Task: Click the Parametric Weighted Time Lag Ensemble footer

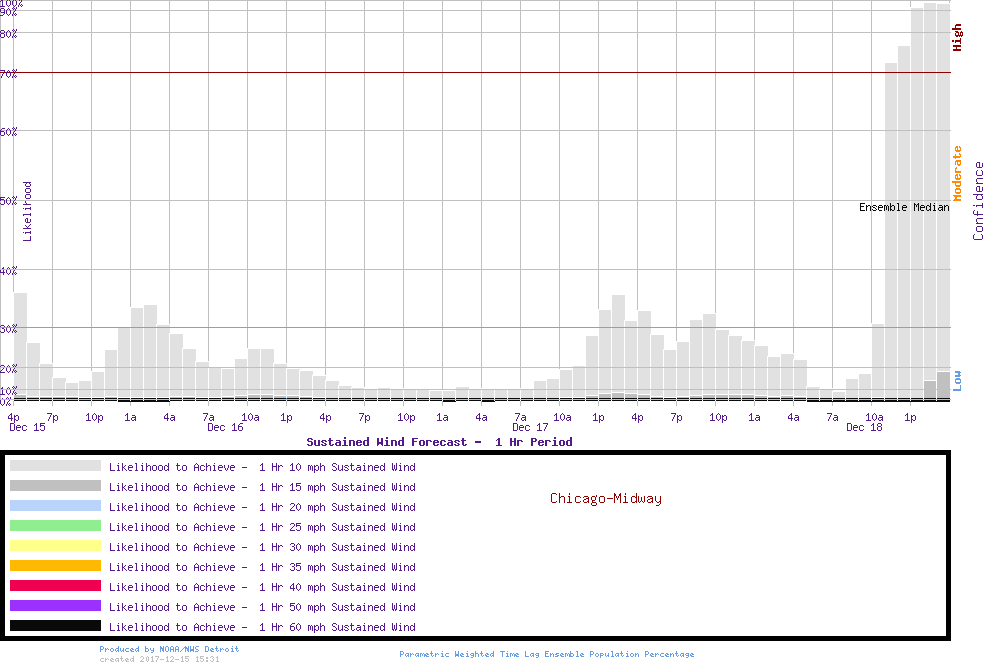Action: [546, 654]
